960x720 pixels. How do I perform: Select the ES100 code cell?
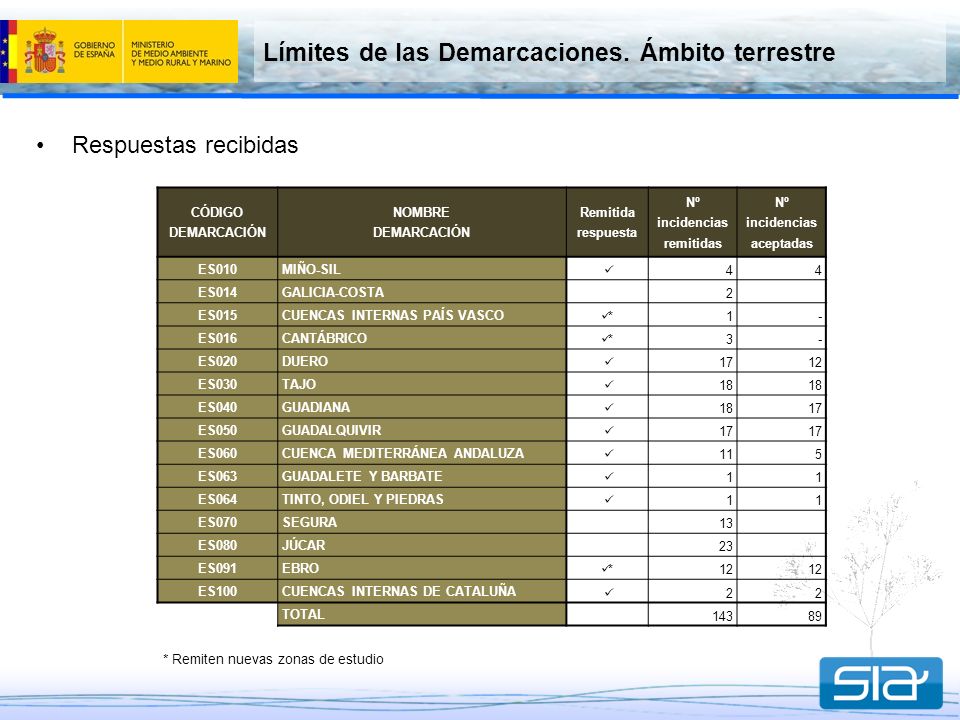tap(217, 591)
